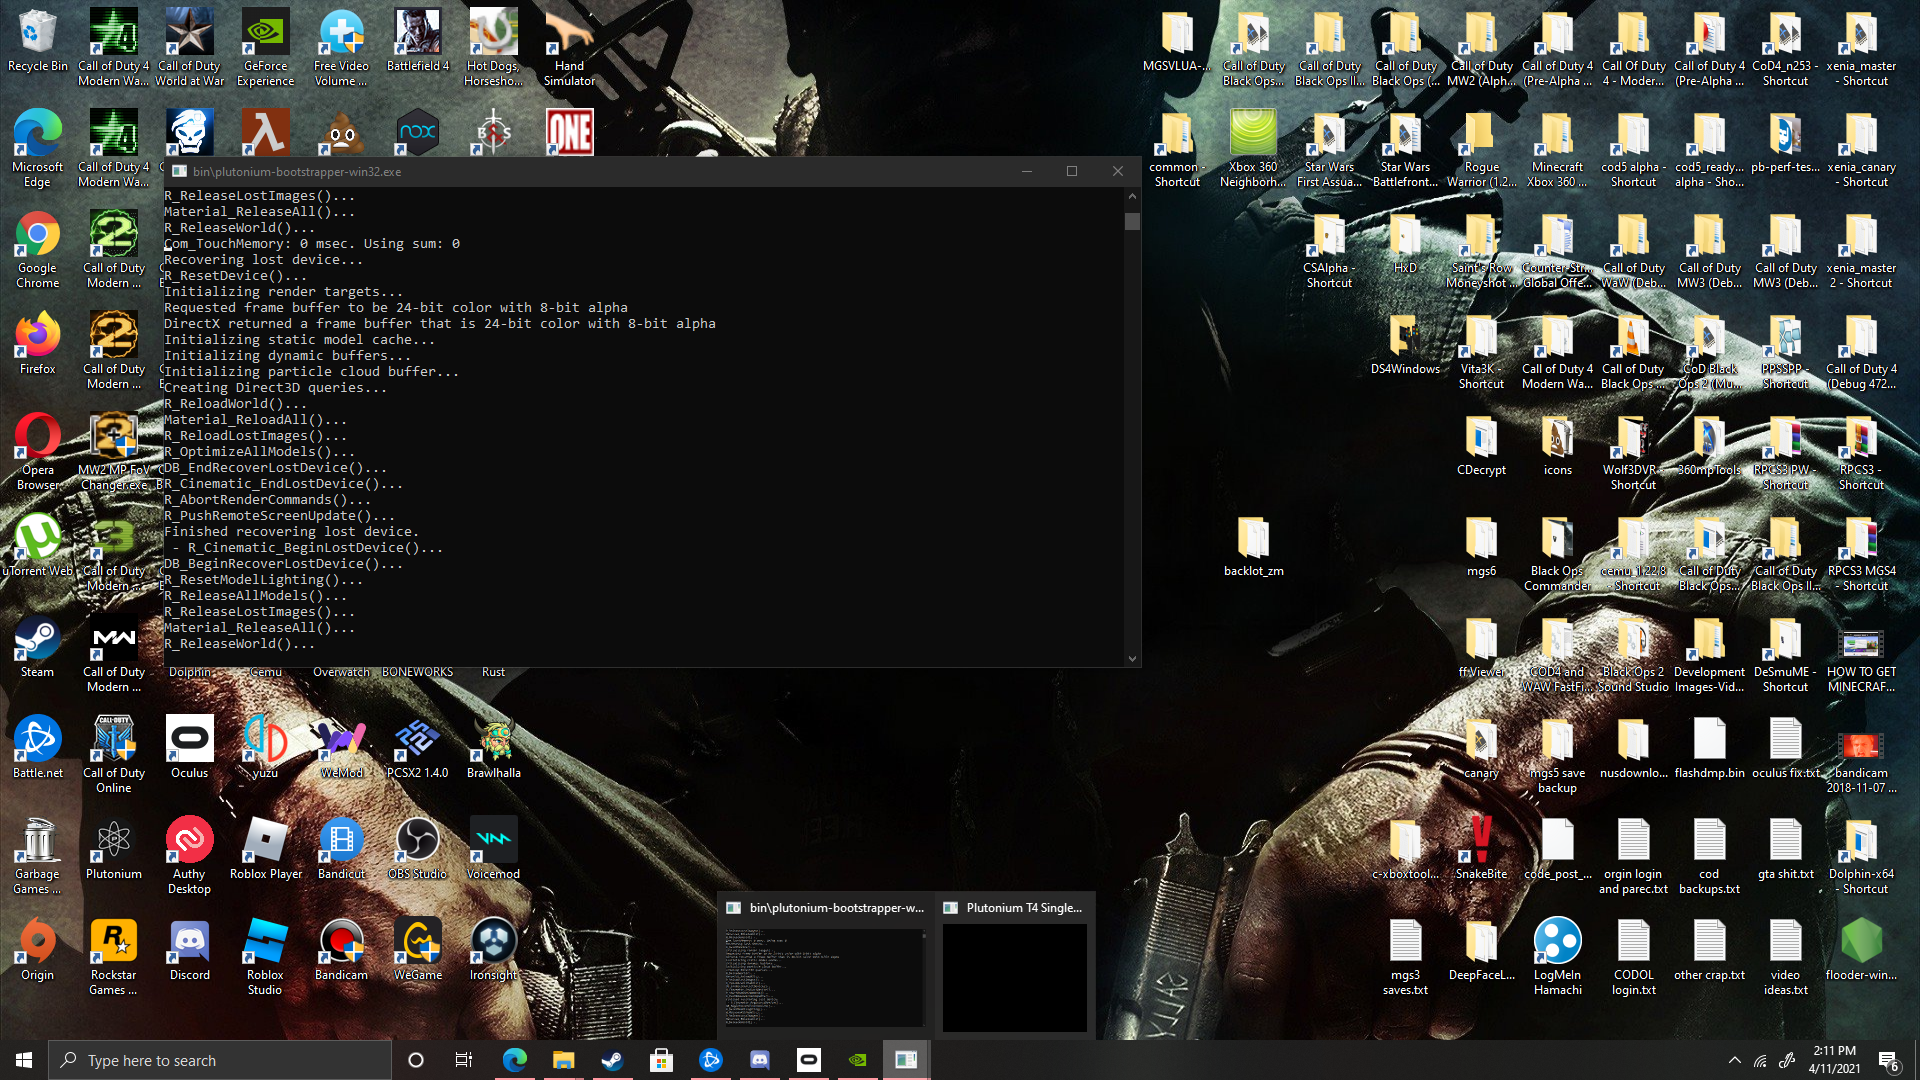Image resolution: width=1920 pixels, height=1080 pixels.
Task: Launch WeGame from the desktop
Action: point(417,950)
